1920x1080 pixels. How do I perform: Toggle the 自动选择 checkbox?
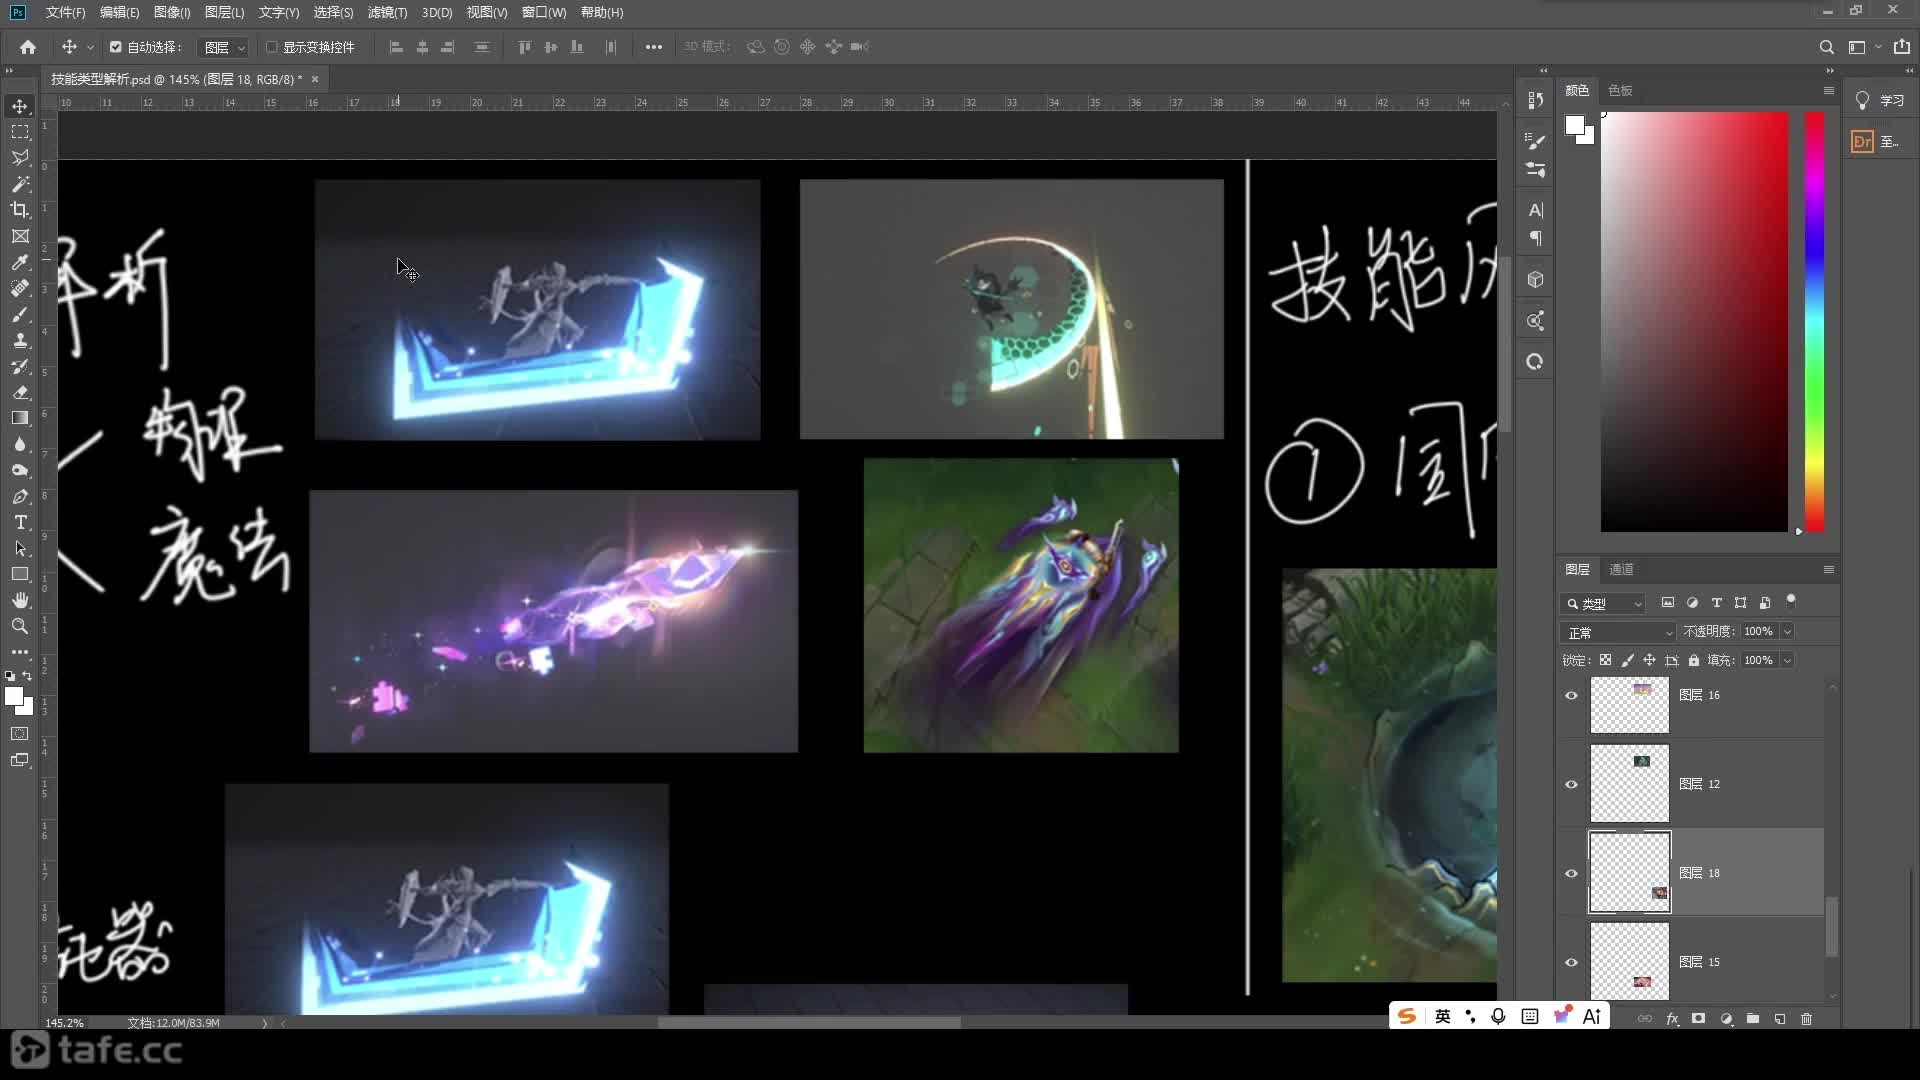click(115, 47)
